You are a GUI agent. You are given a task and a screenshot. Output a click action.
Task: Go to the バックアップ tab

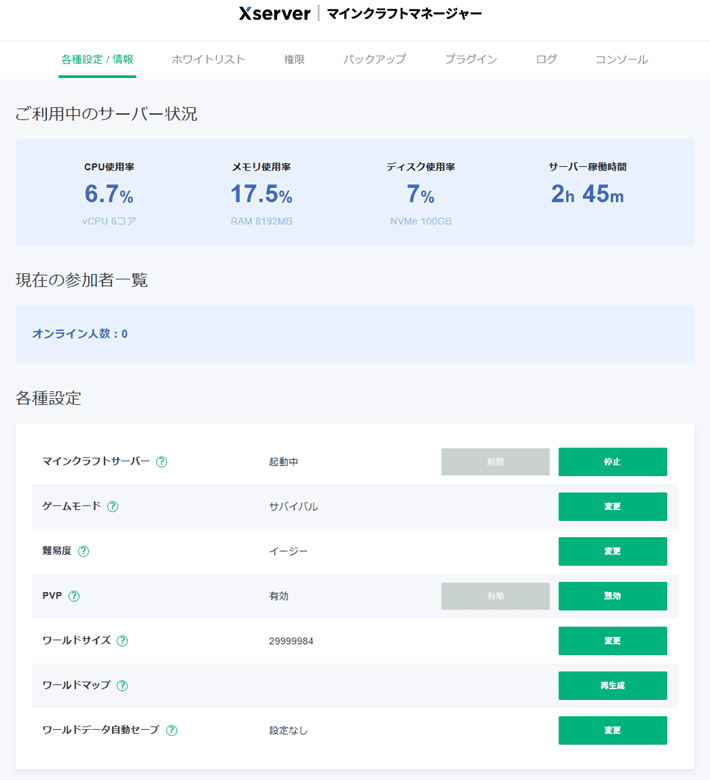(374, 60)
